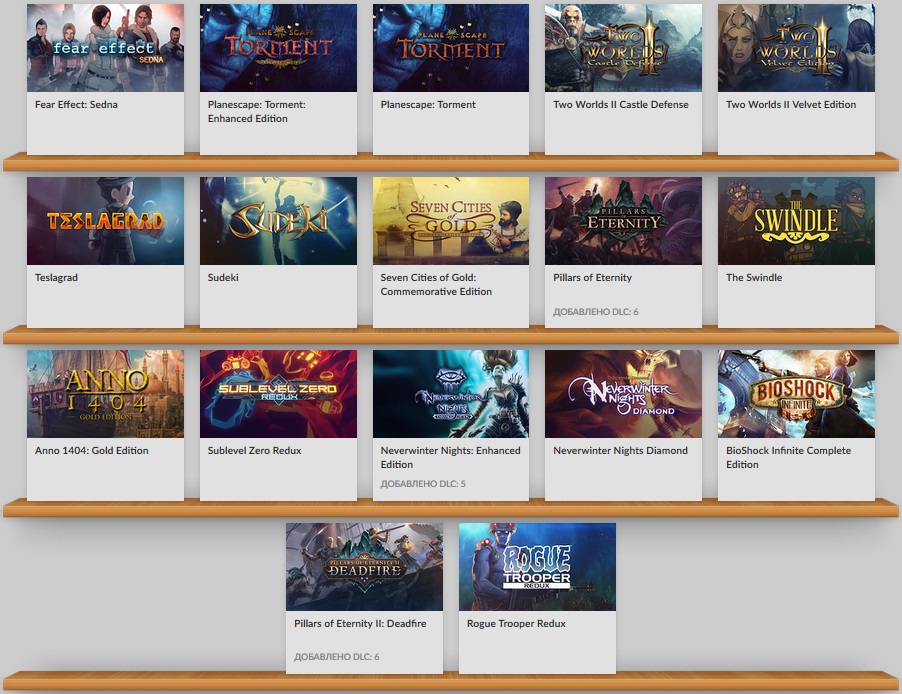The height and width of the screenshot is (694, 902).
Task: Click 'ДОБАВЛЕНО DLC: 5' under Neverwinter Nights Enhanced
Action: pyautogui.click(x=423, y=484)
